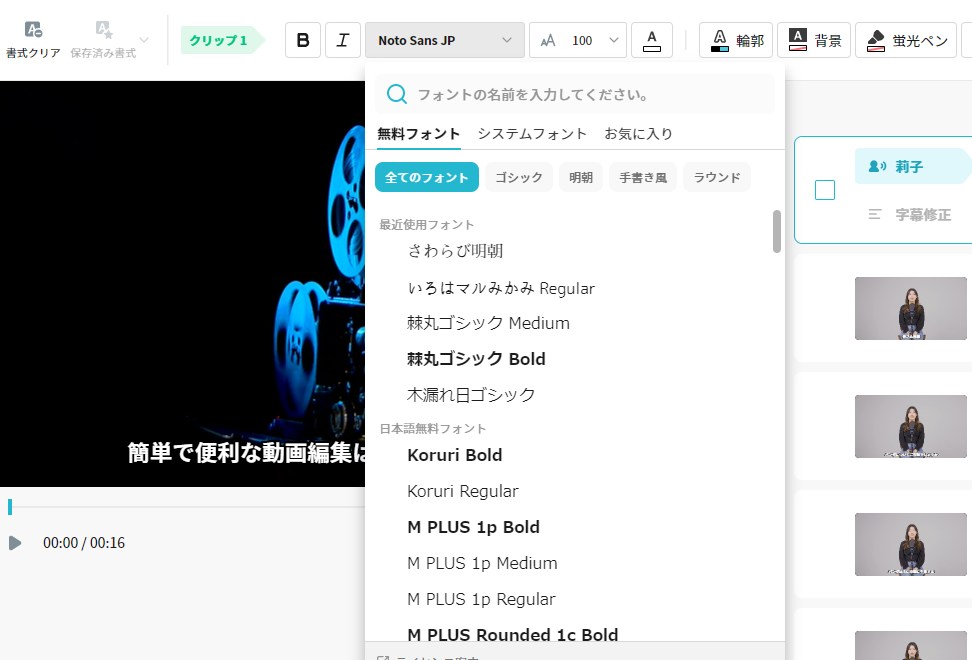Open the 保存済み書式 icon
This screenshot has height=660, width=972.
(104, 29)
